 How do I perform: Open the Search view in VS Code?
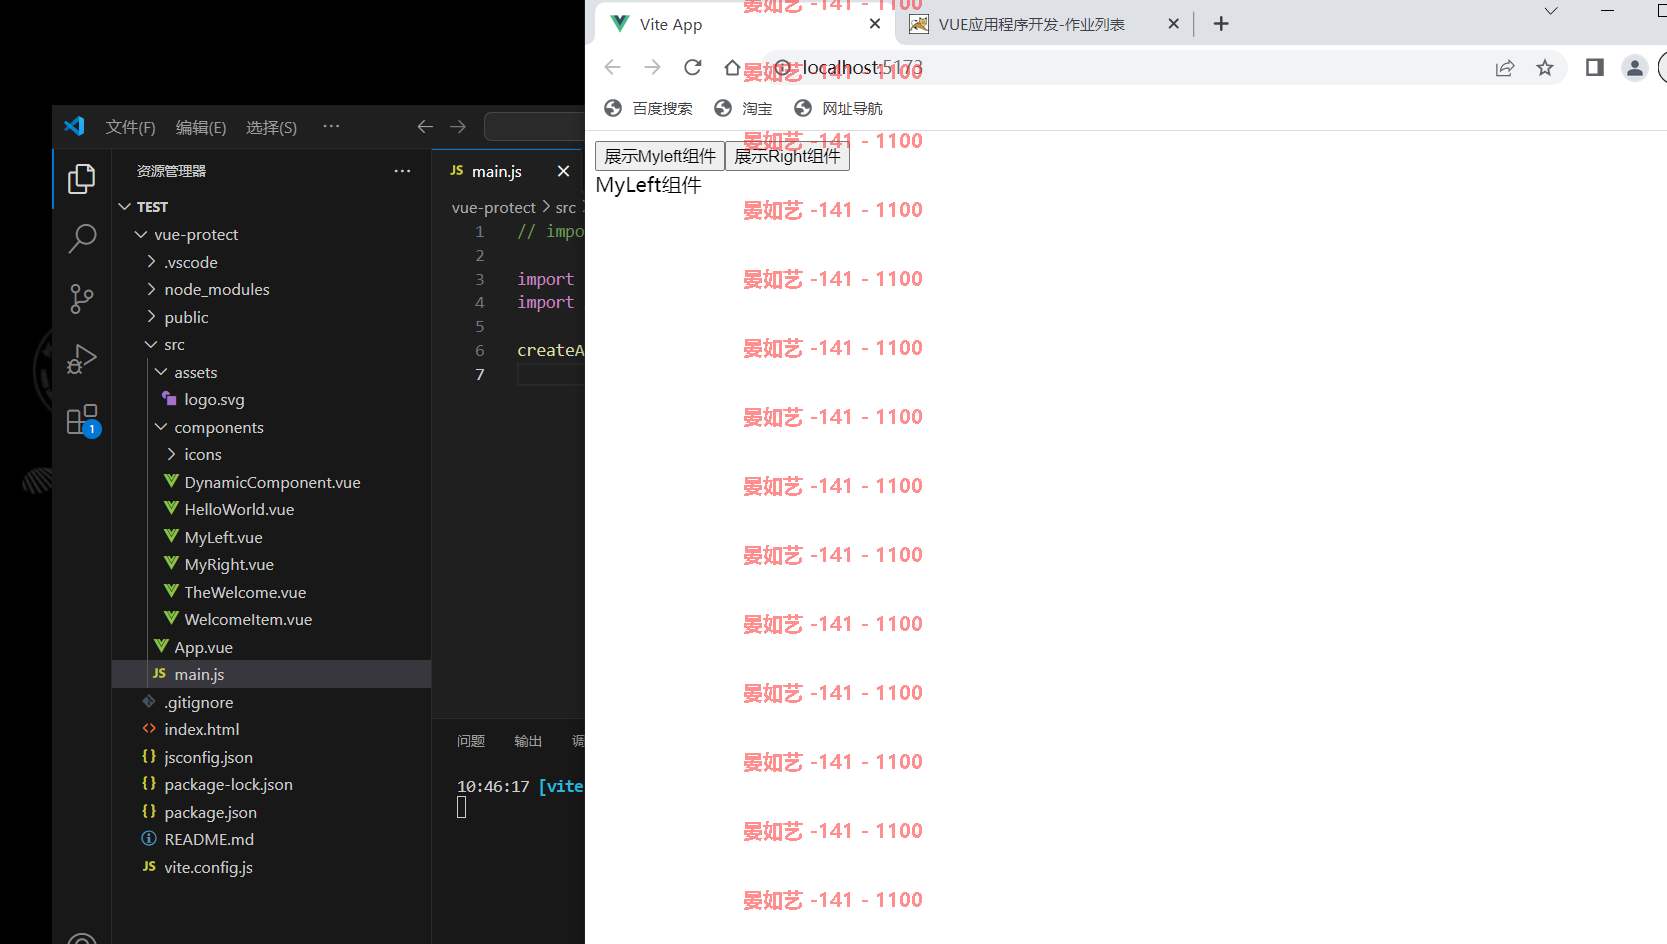81,239
